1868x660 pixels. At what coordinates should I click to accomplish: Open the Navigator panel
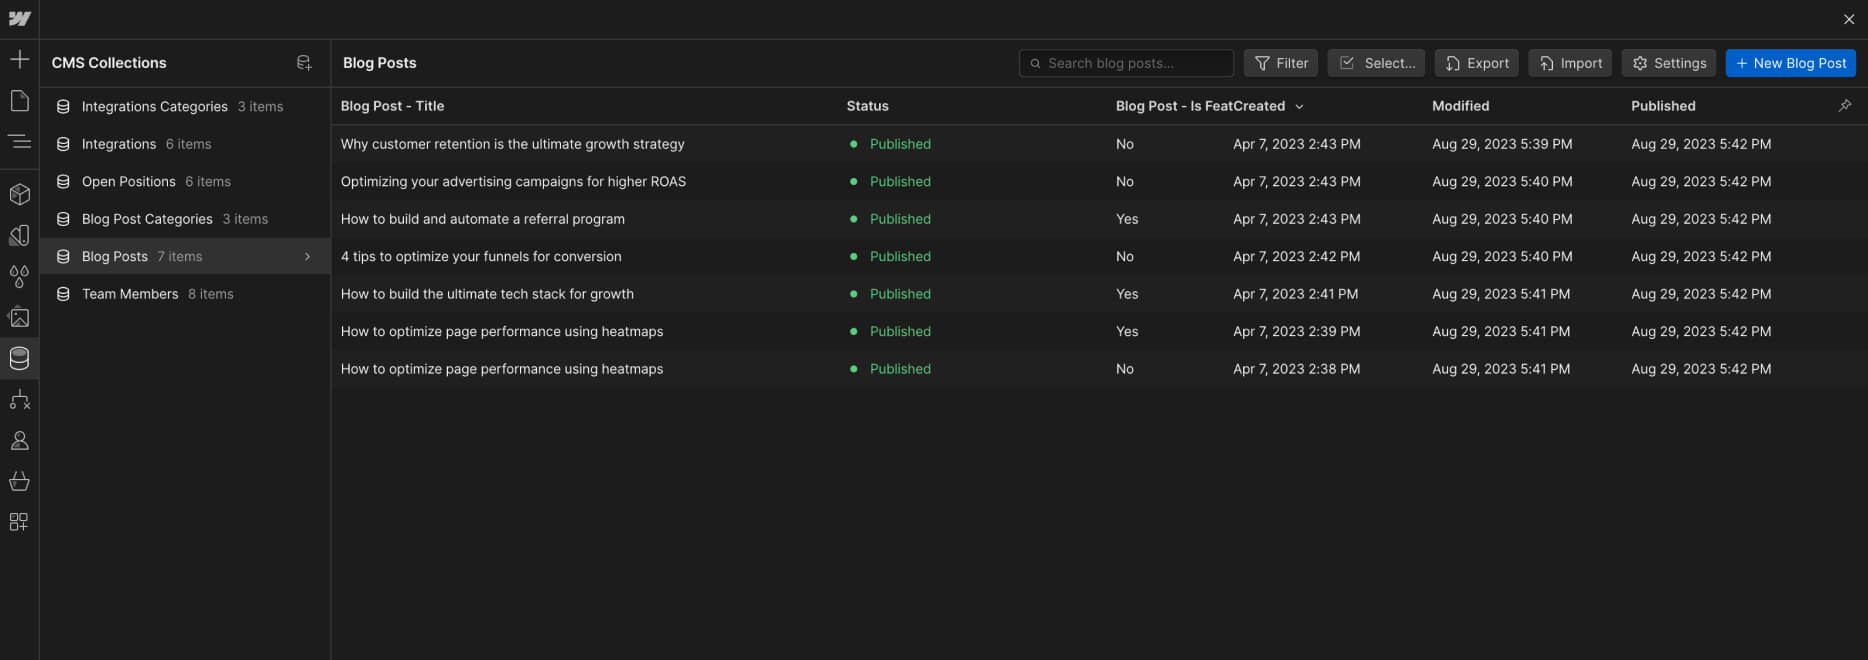[x=19, y=142]
